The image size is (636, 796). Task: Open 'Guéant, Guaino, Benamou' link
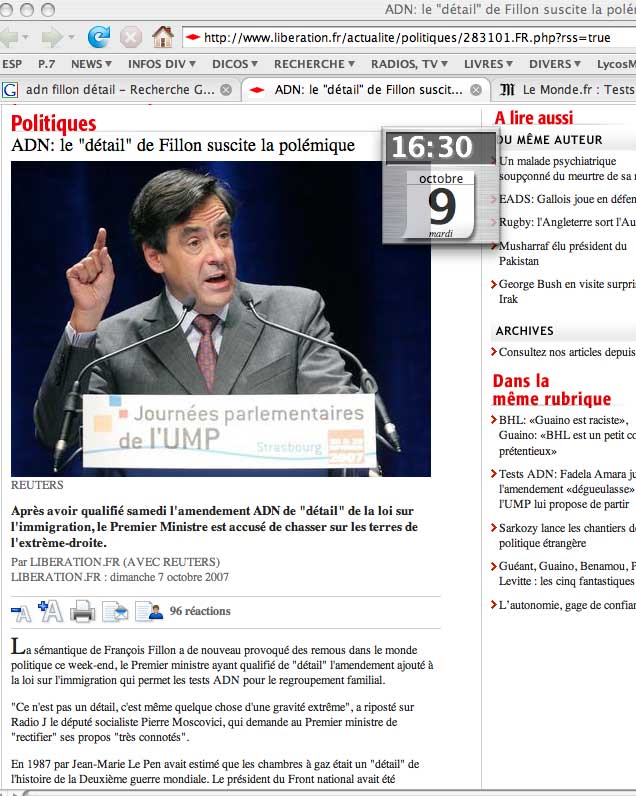(x=567, y=573)
